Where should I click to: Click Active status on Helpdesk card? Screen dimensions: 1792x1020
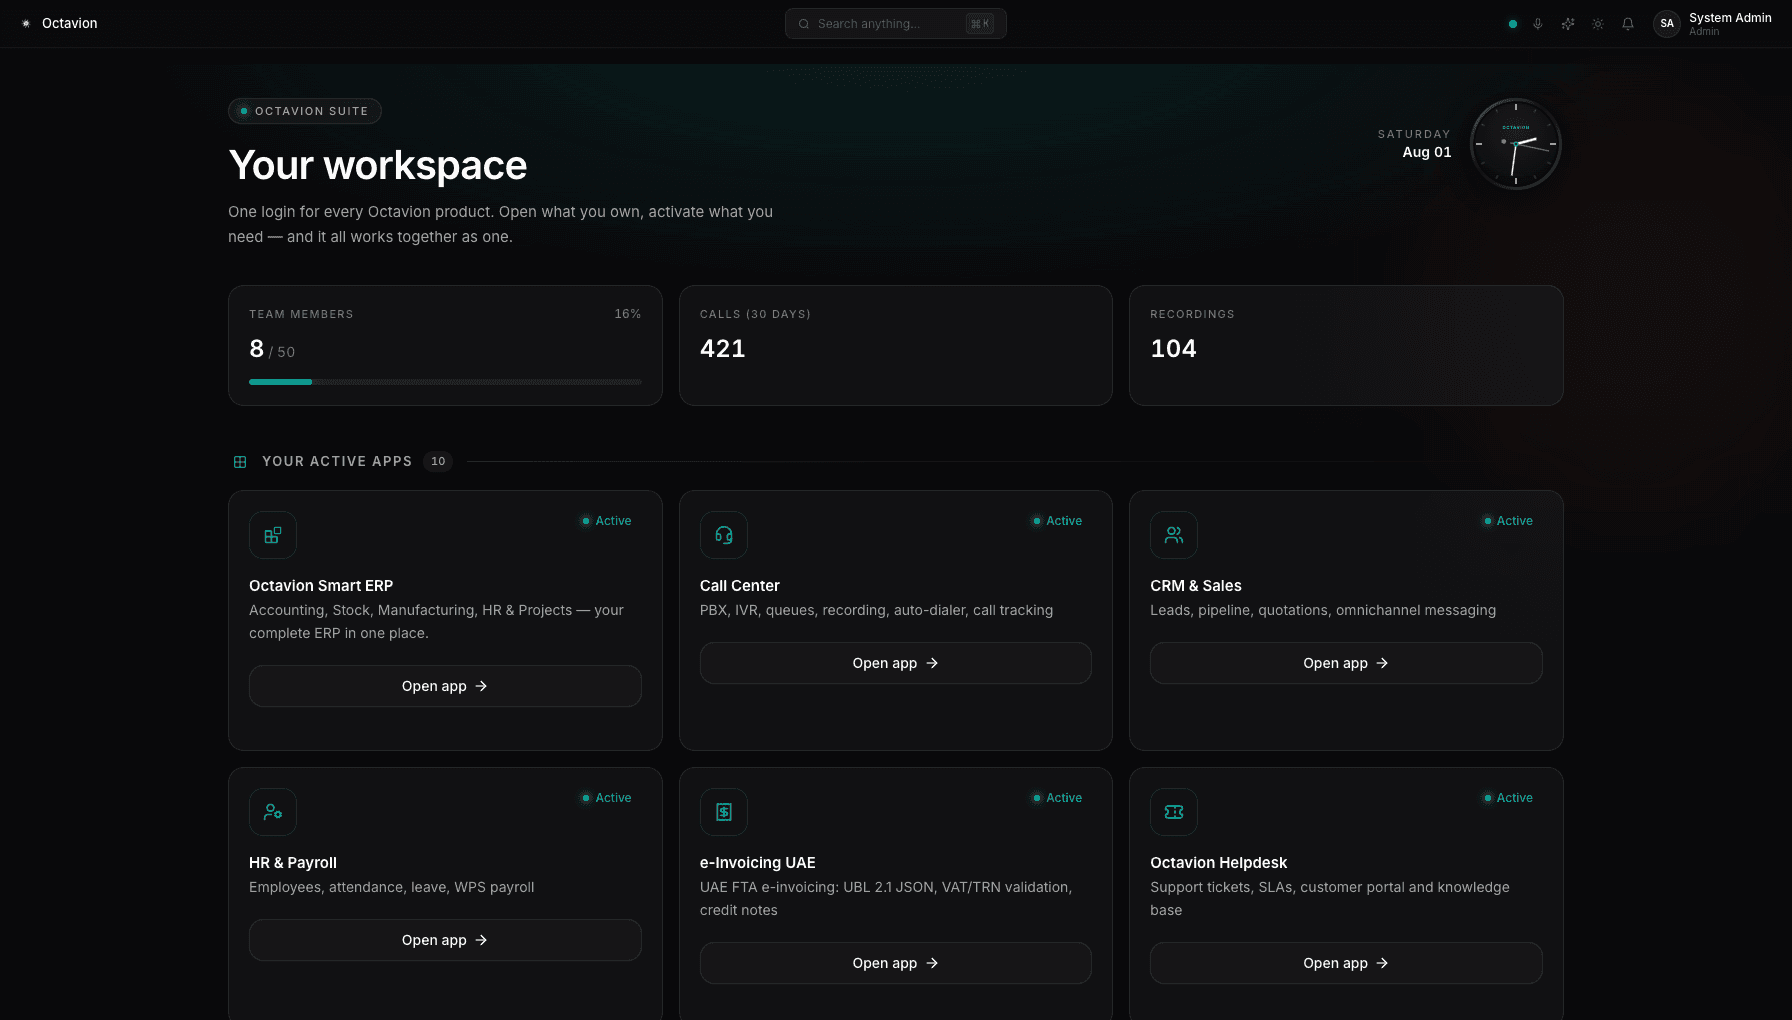1508,798
